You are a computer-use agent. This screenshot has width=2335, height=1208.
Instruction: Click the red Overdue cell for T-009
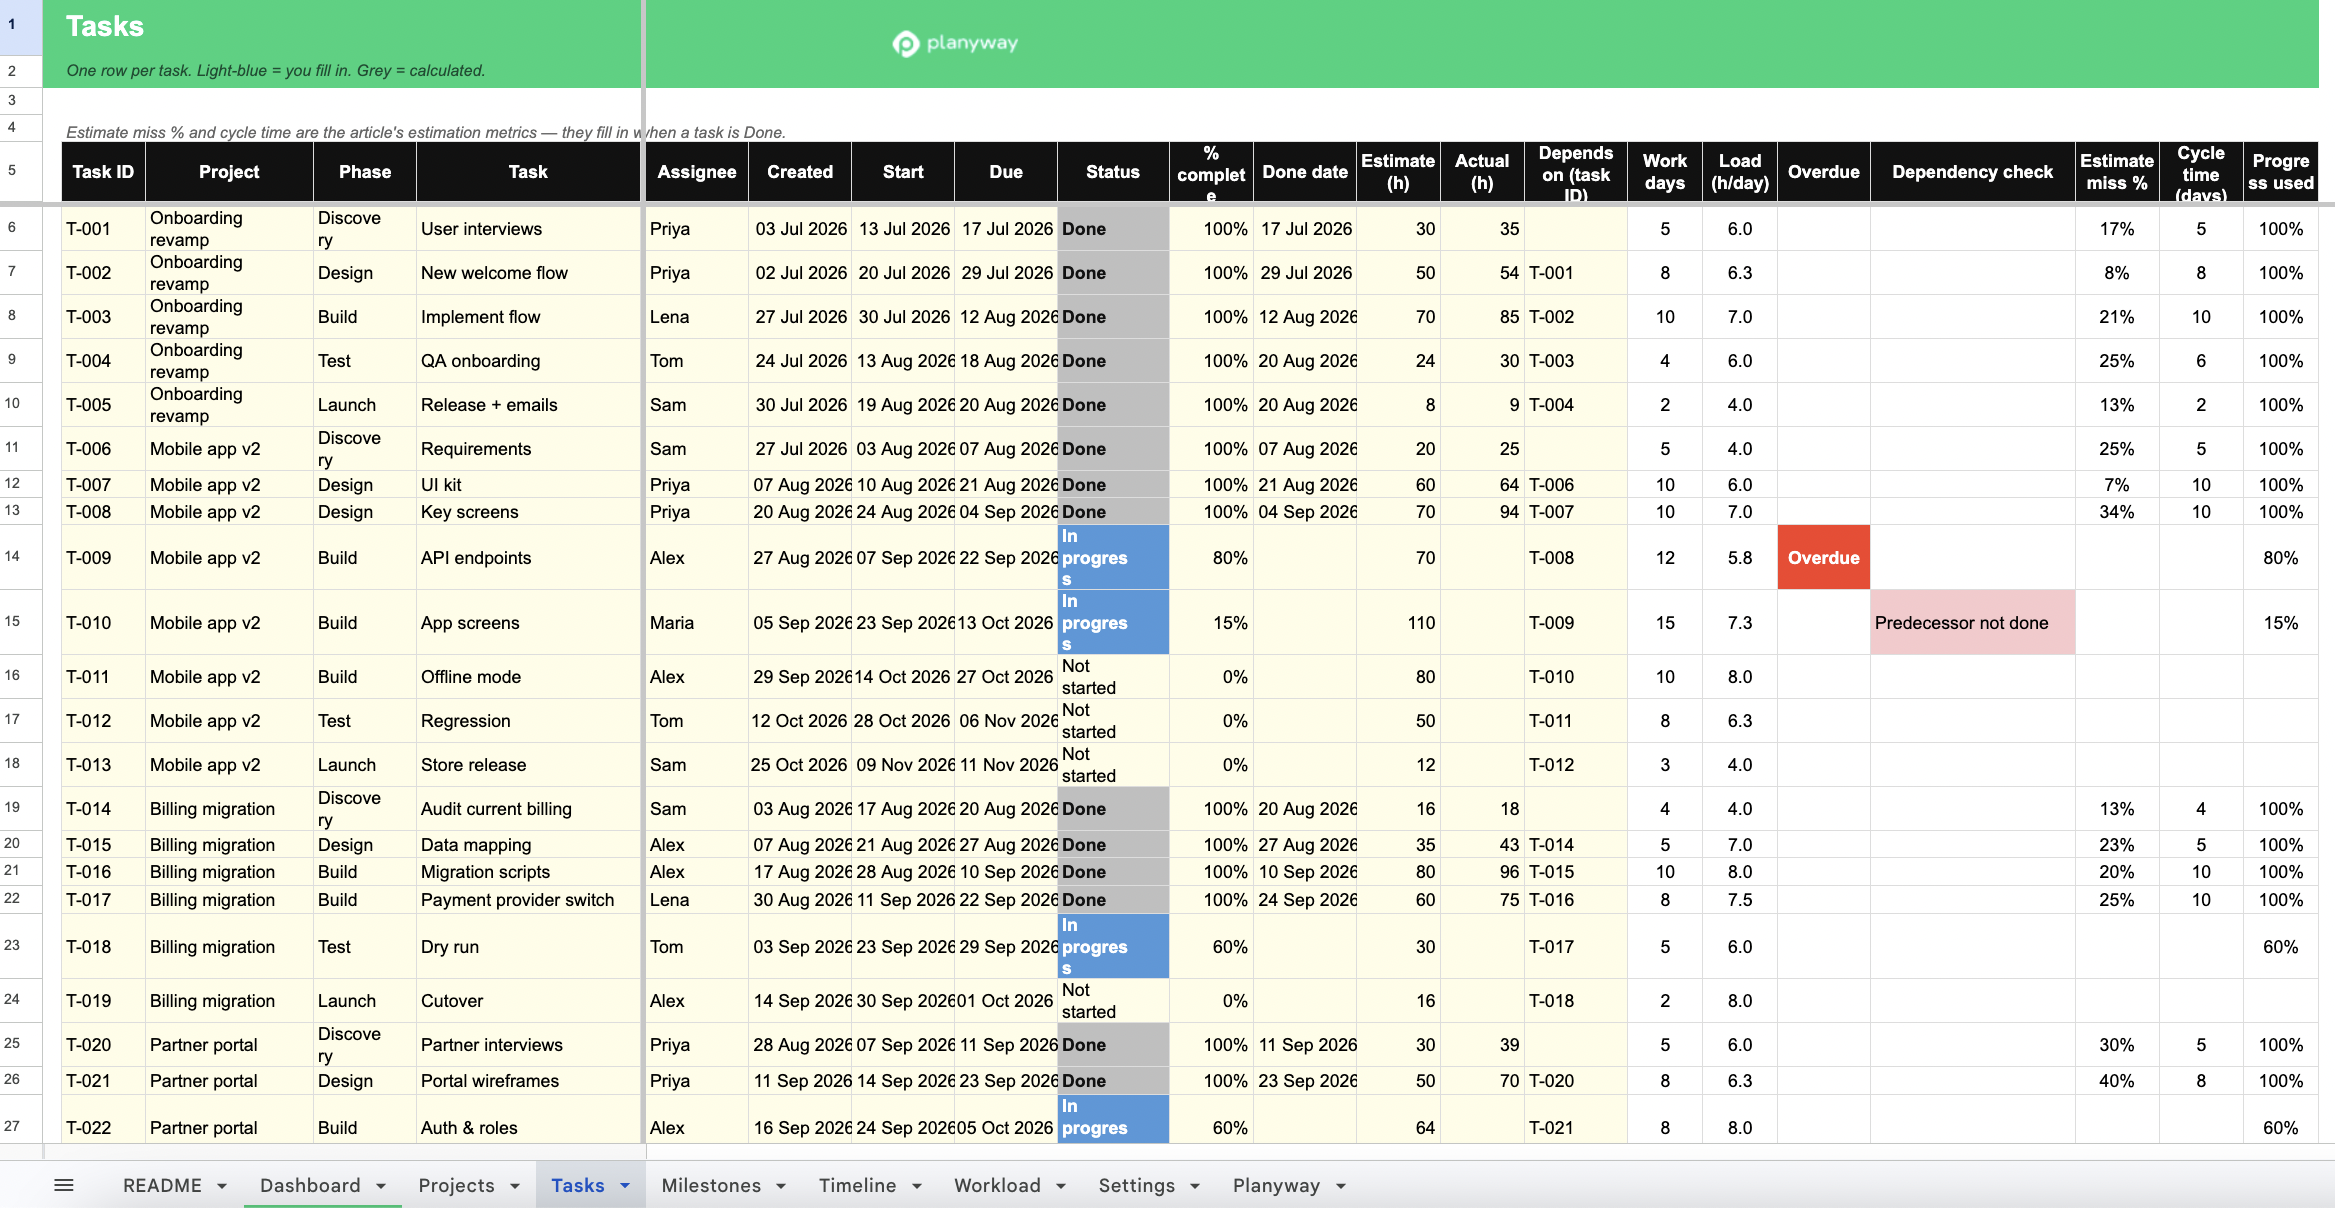pyautogui.click(x=1824, y=557)
